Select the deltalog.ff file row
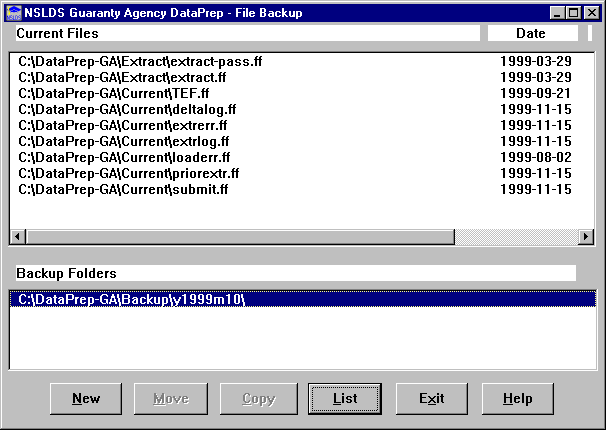The width and height of the screenshot is (606, 430). point(128,109)
